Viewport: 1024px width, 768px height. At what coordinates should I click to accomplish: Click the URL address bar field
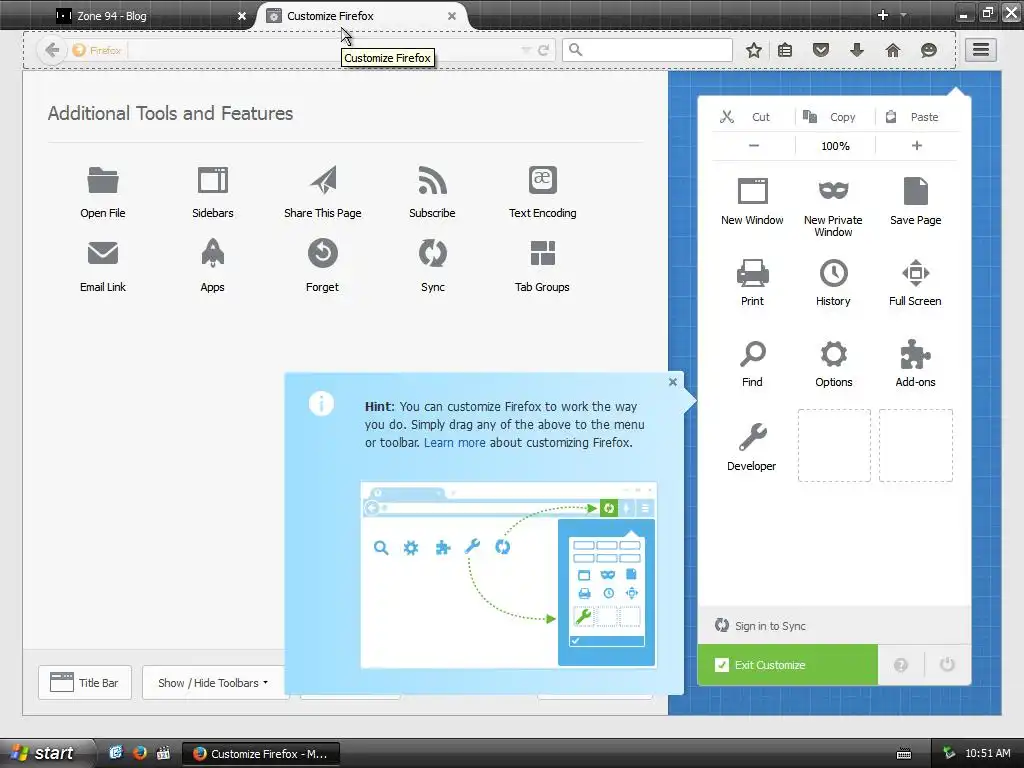coord(327,50)
